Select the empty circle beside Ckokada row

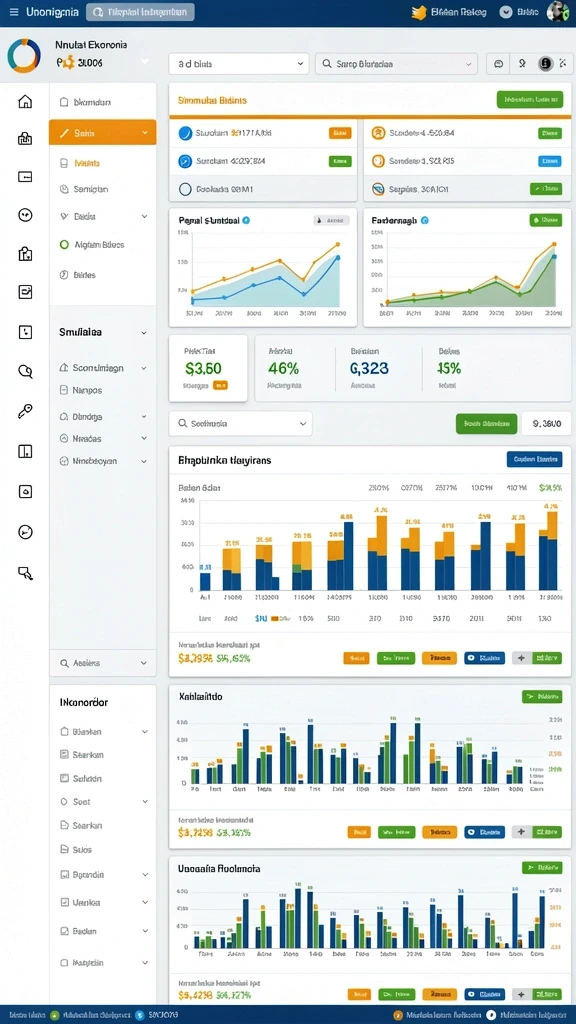[184, 189]
